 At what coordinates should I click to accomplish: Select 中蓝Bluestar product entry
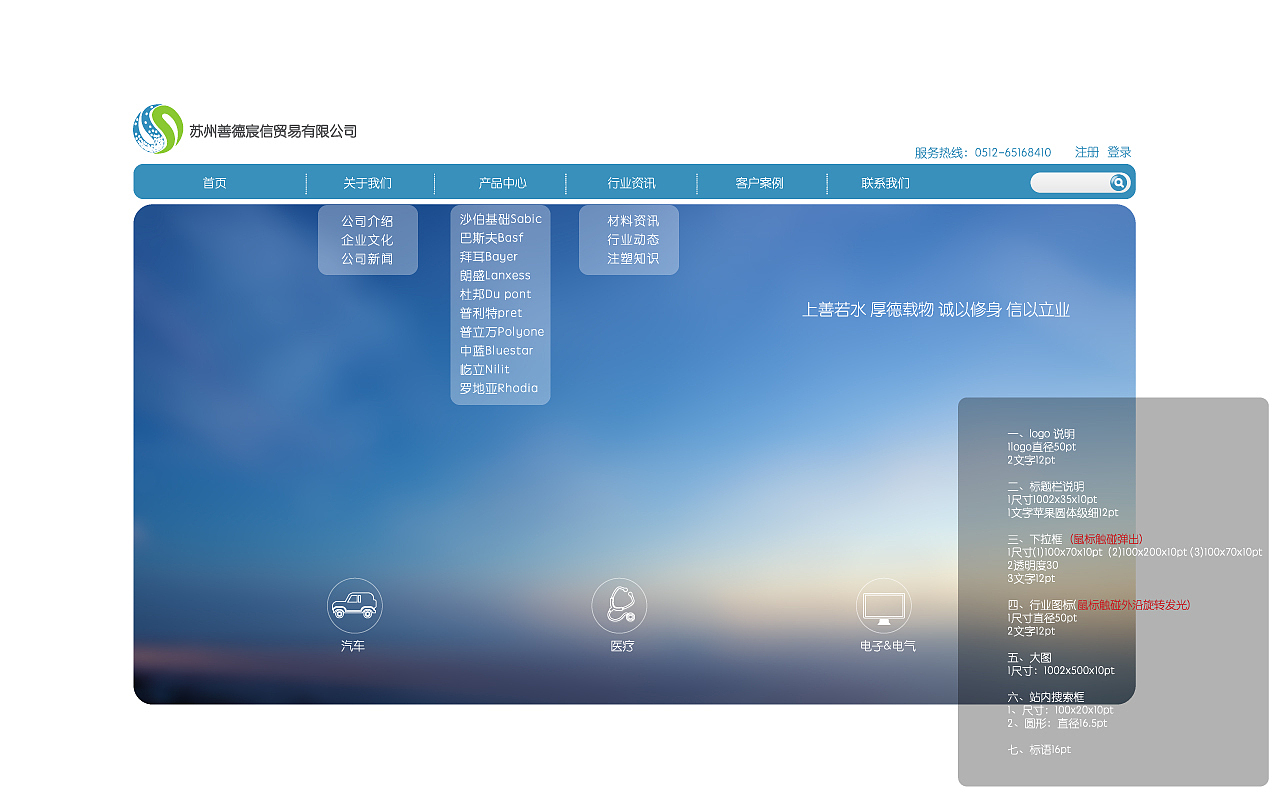point(496,351)
